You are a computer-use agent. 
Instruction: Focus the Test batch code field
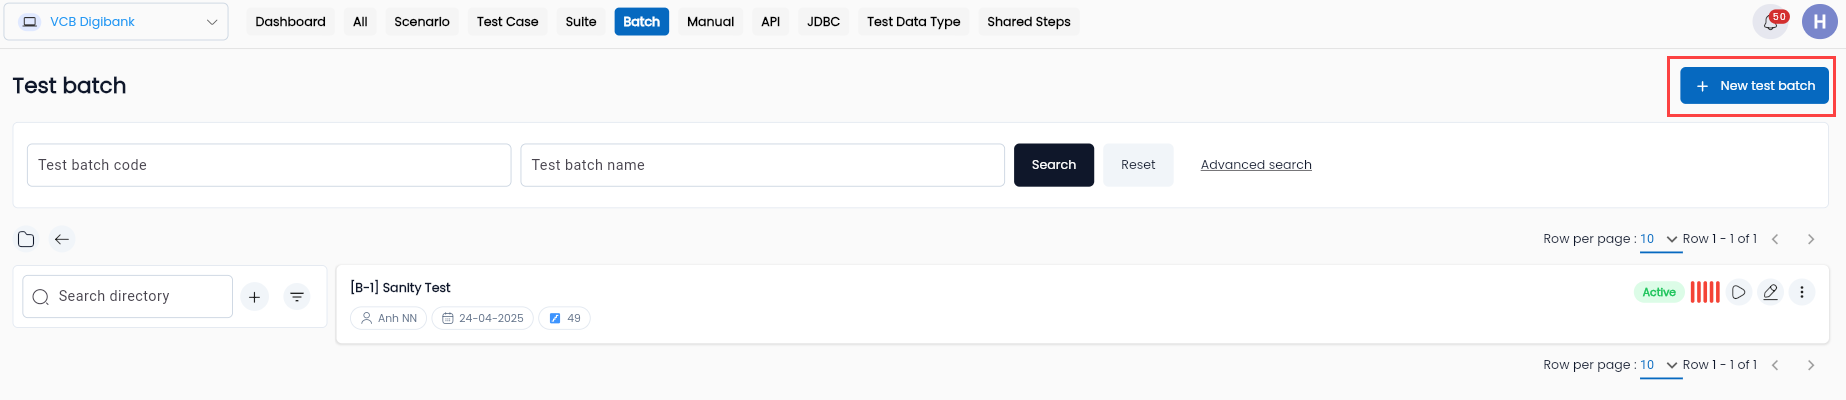(x=269, y=165)
